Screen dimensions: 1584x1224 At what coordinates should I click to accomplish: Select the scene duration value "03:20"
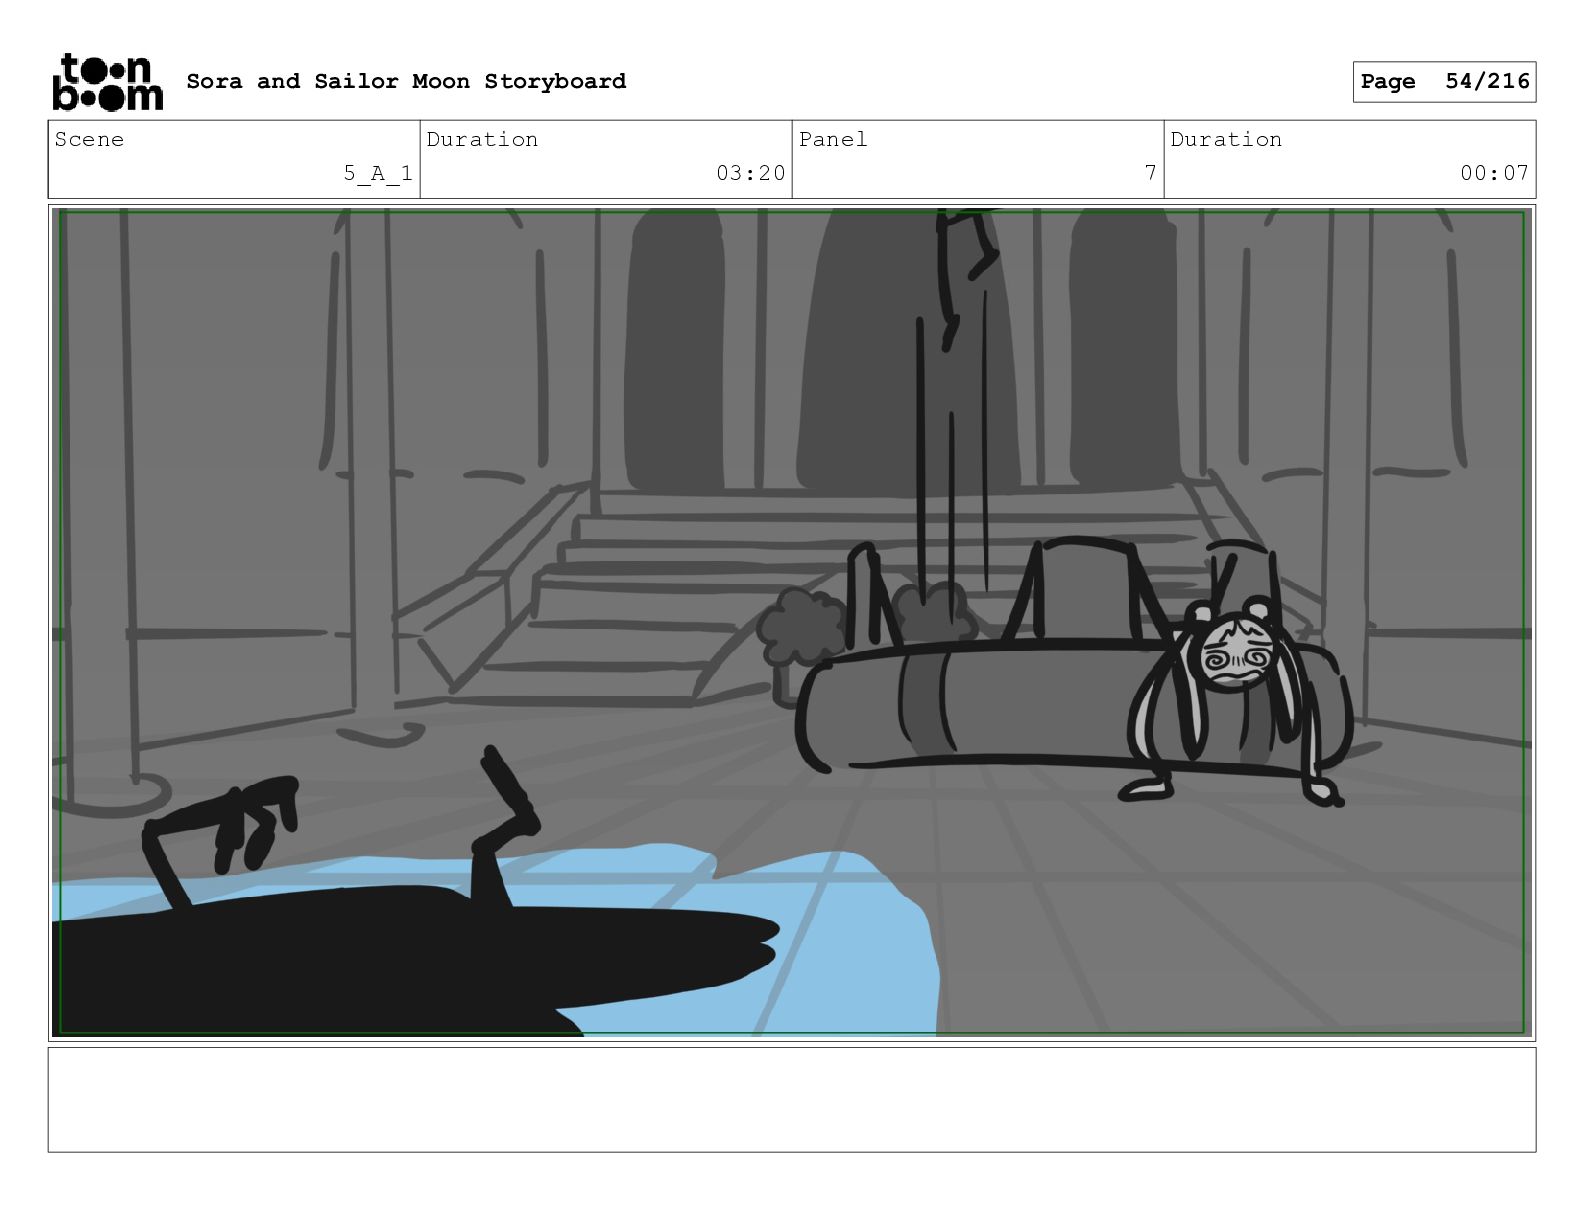(751, 173)
